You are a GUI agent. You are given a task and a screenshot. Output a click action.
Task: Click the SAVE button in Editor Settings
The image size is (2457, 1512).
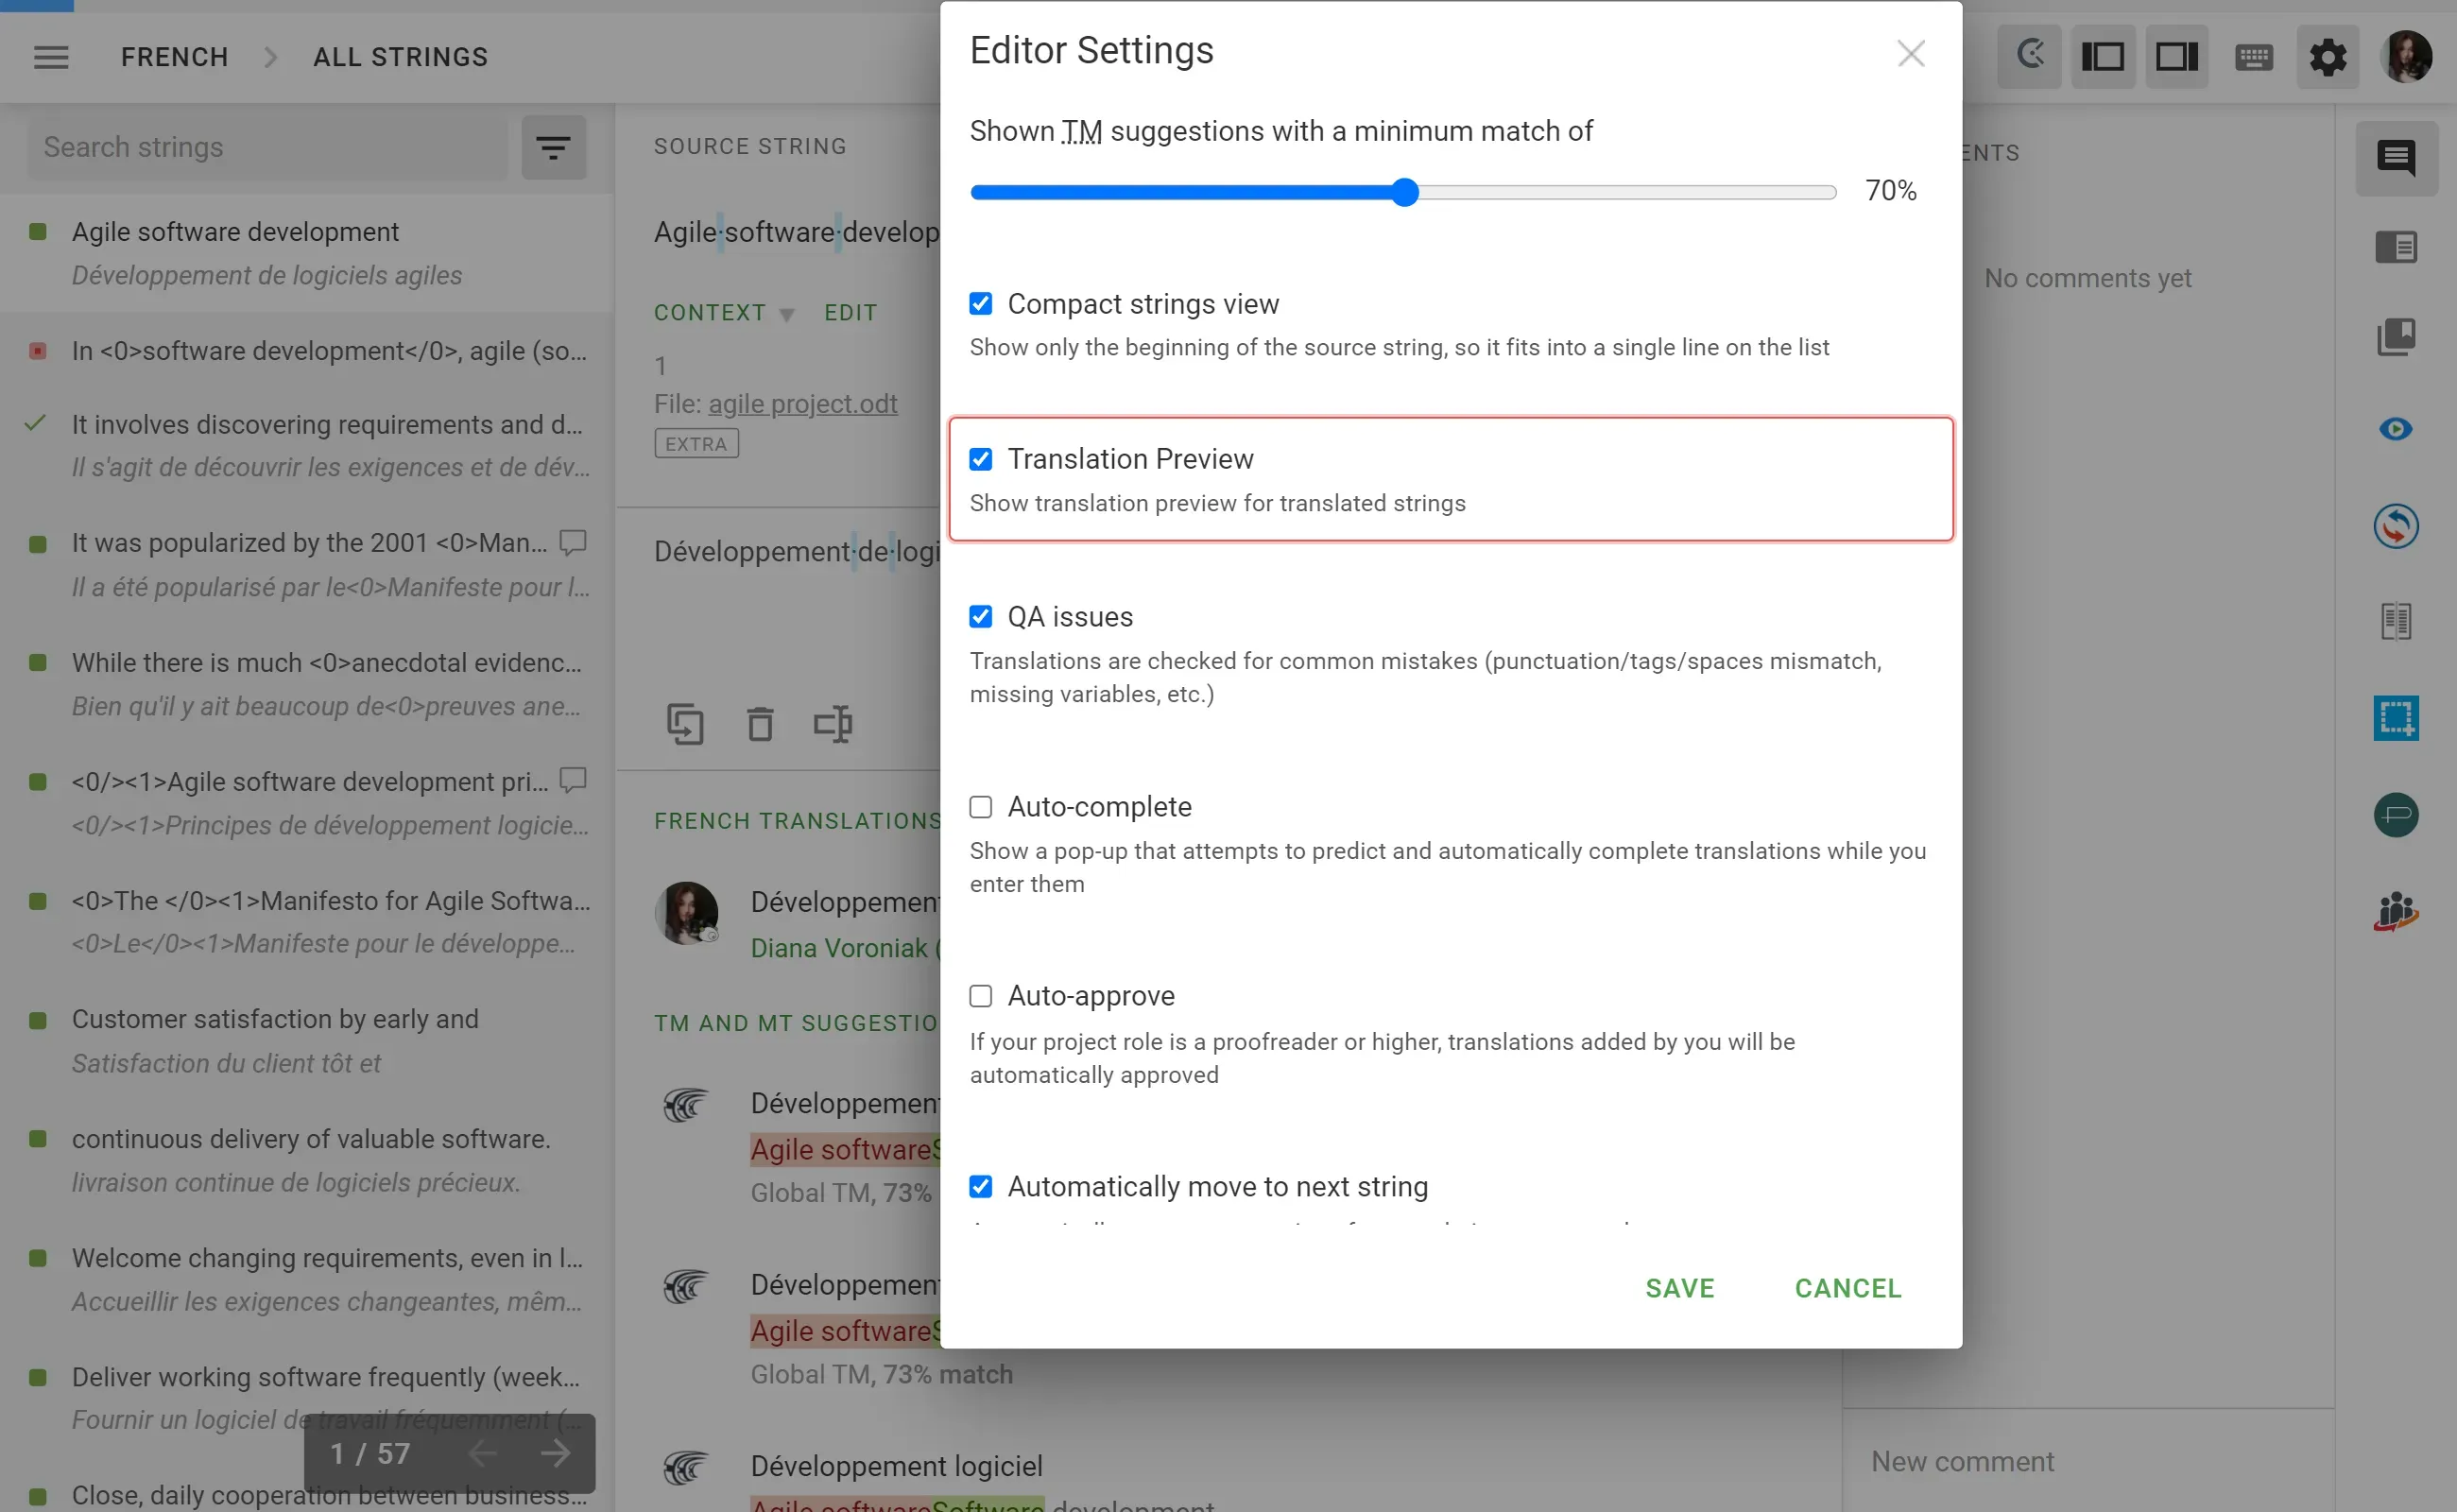[1679, 1288]
